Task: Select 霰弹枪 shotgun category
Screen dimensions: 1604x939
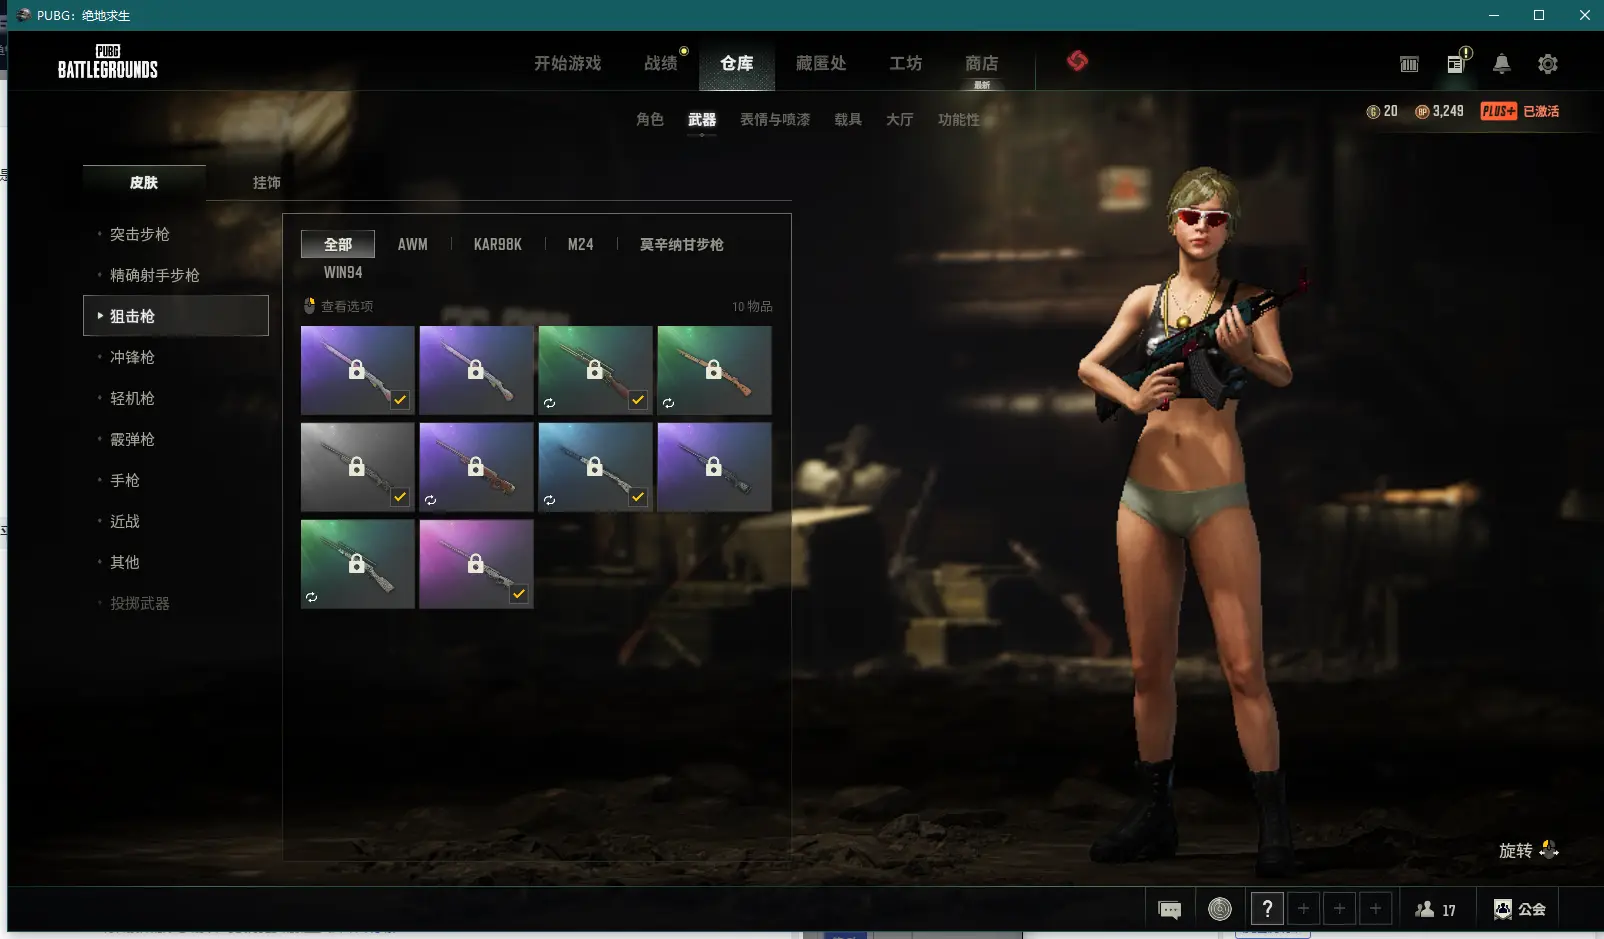Action: point(132,439)
